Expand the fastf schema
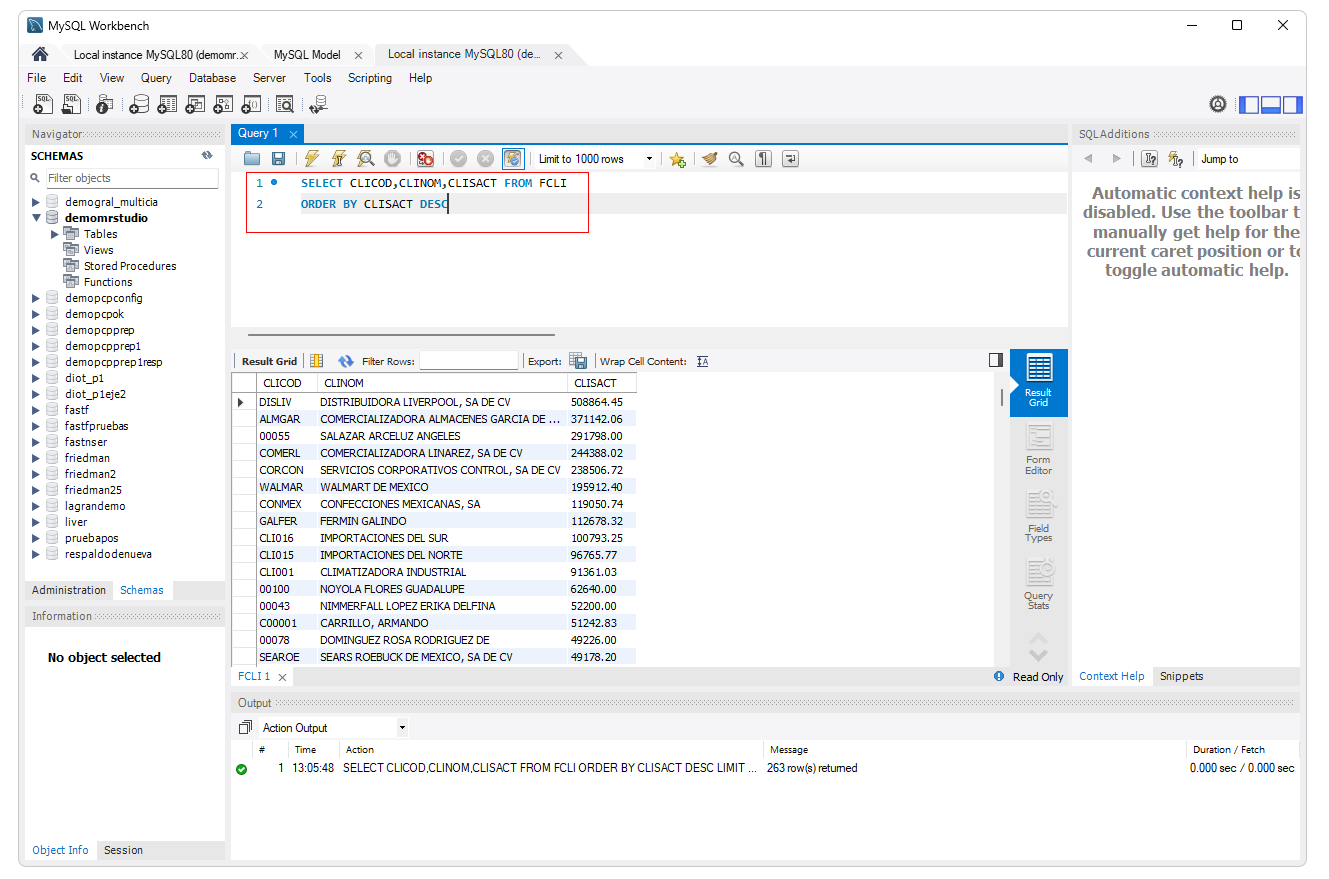This screenshot has width=1329, height=879. coord(37,410)
